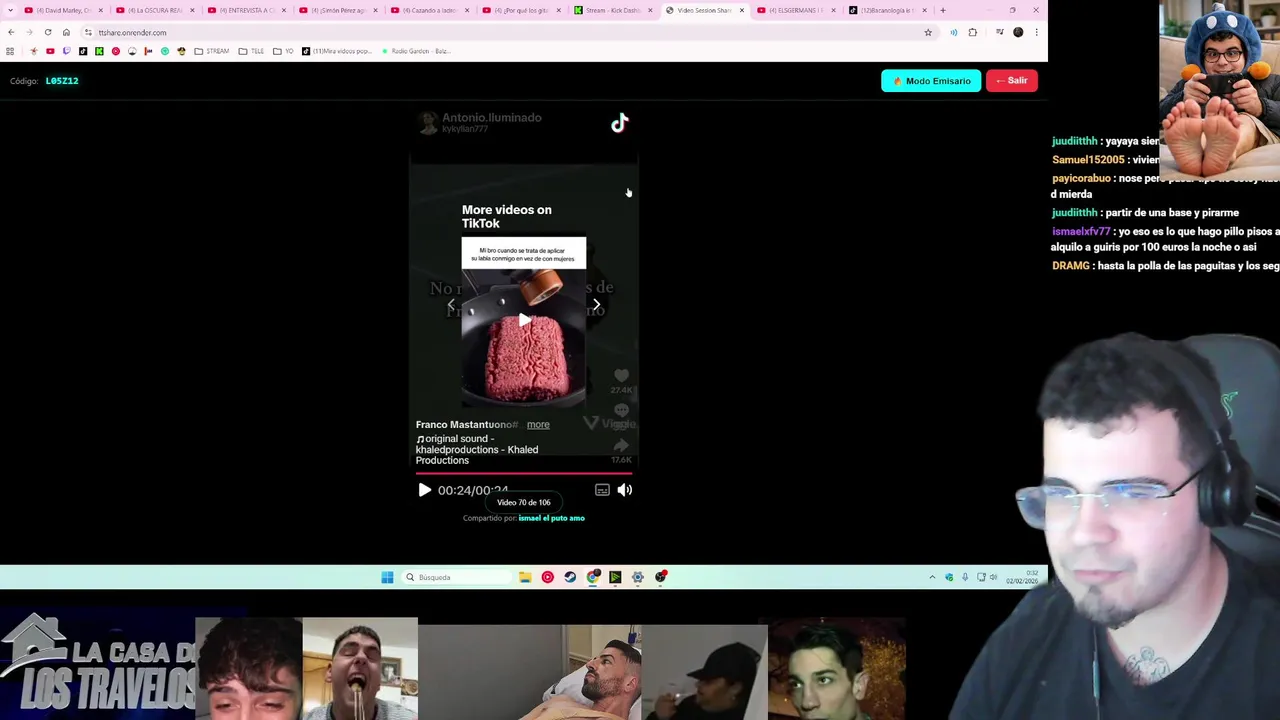Viewport: 1280px width, 720px height.
Task: Like the TikTok video heart icon
Action: pos(621,376)
